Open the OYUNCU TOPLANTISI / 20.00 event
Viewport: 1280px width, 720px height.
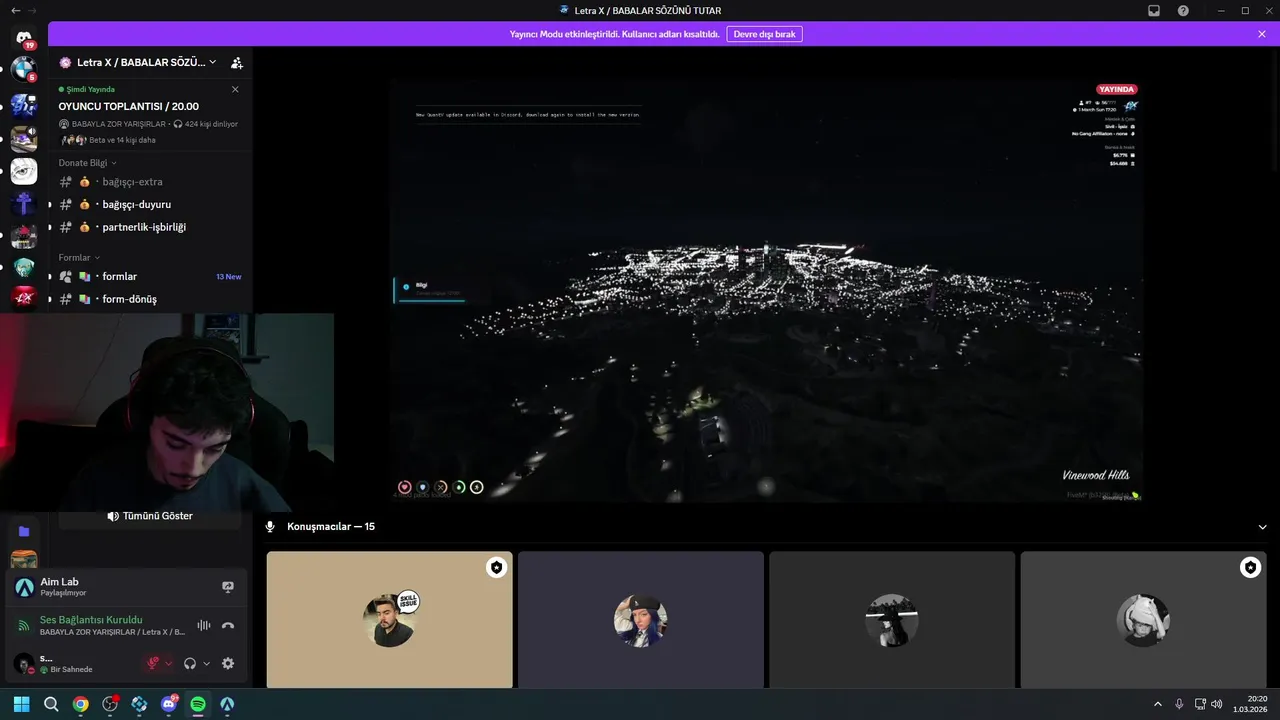[x=128, y=106]
